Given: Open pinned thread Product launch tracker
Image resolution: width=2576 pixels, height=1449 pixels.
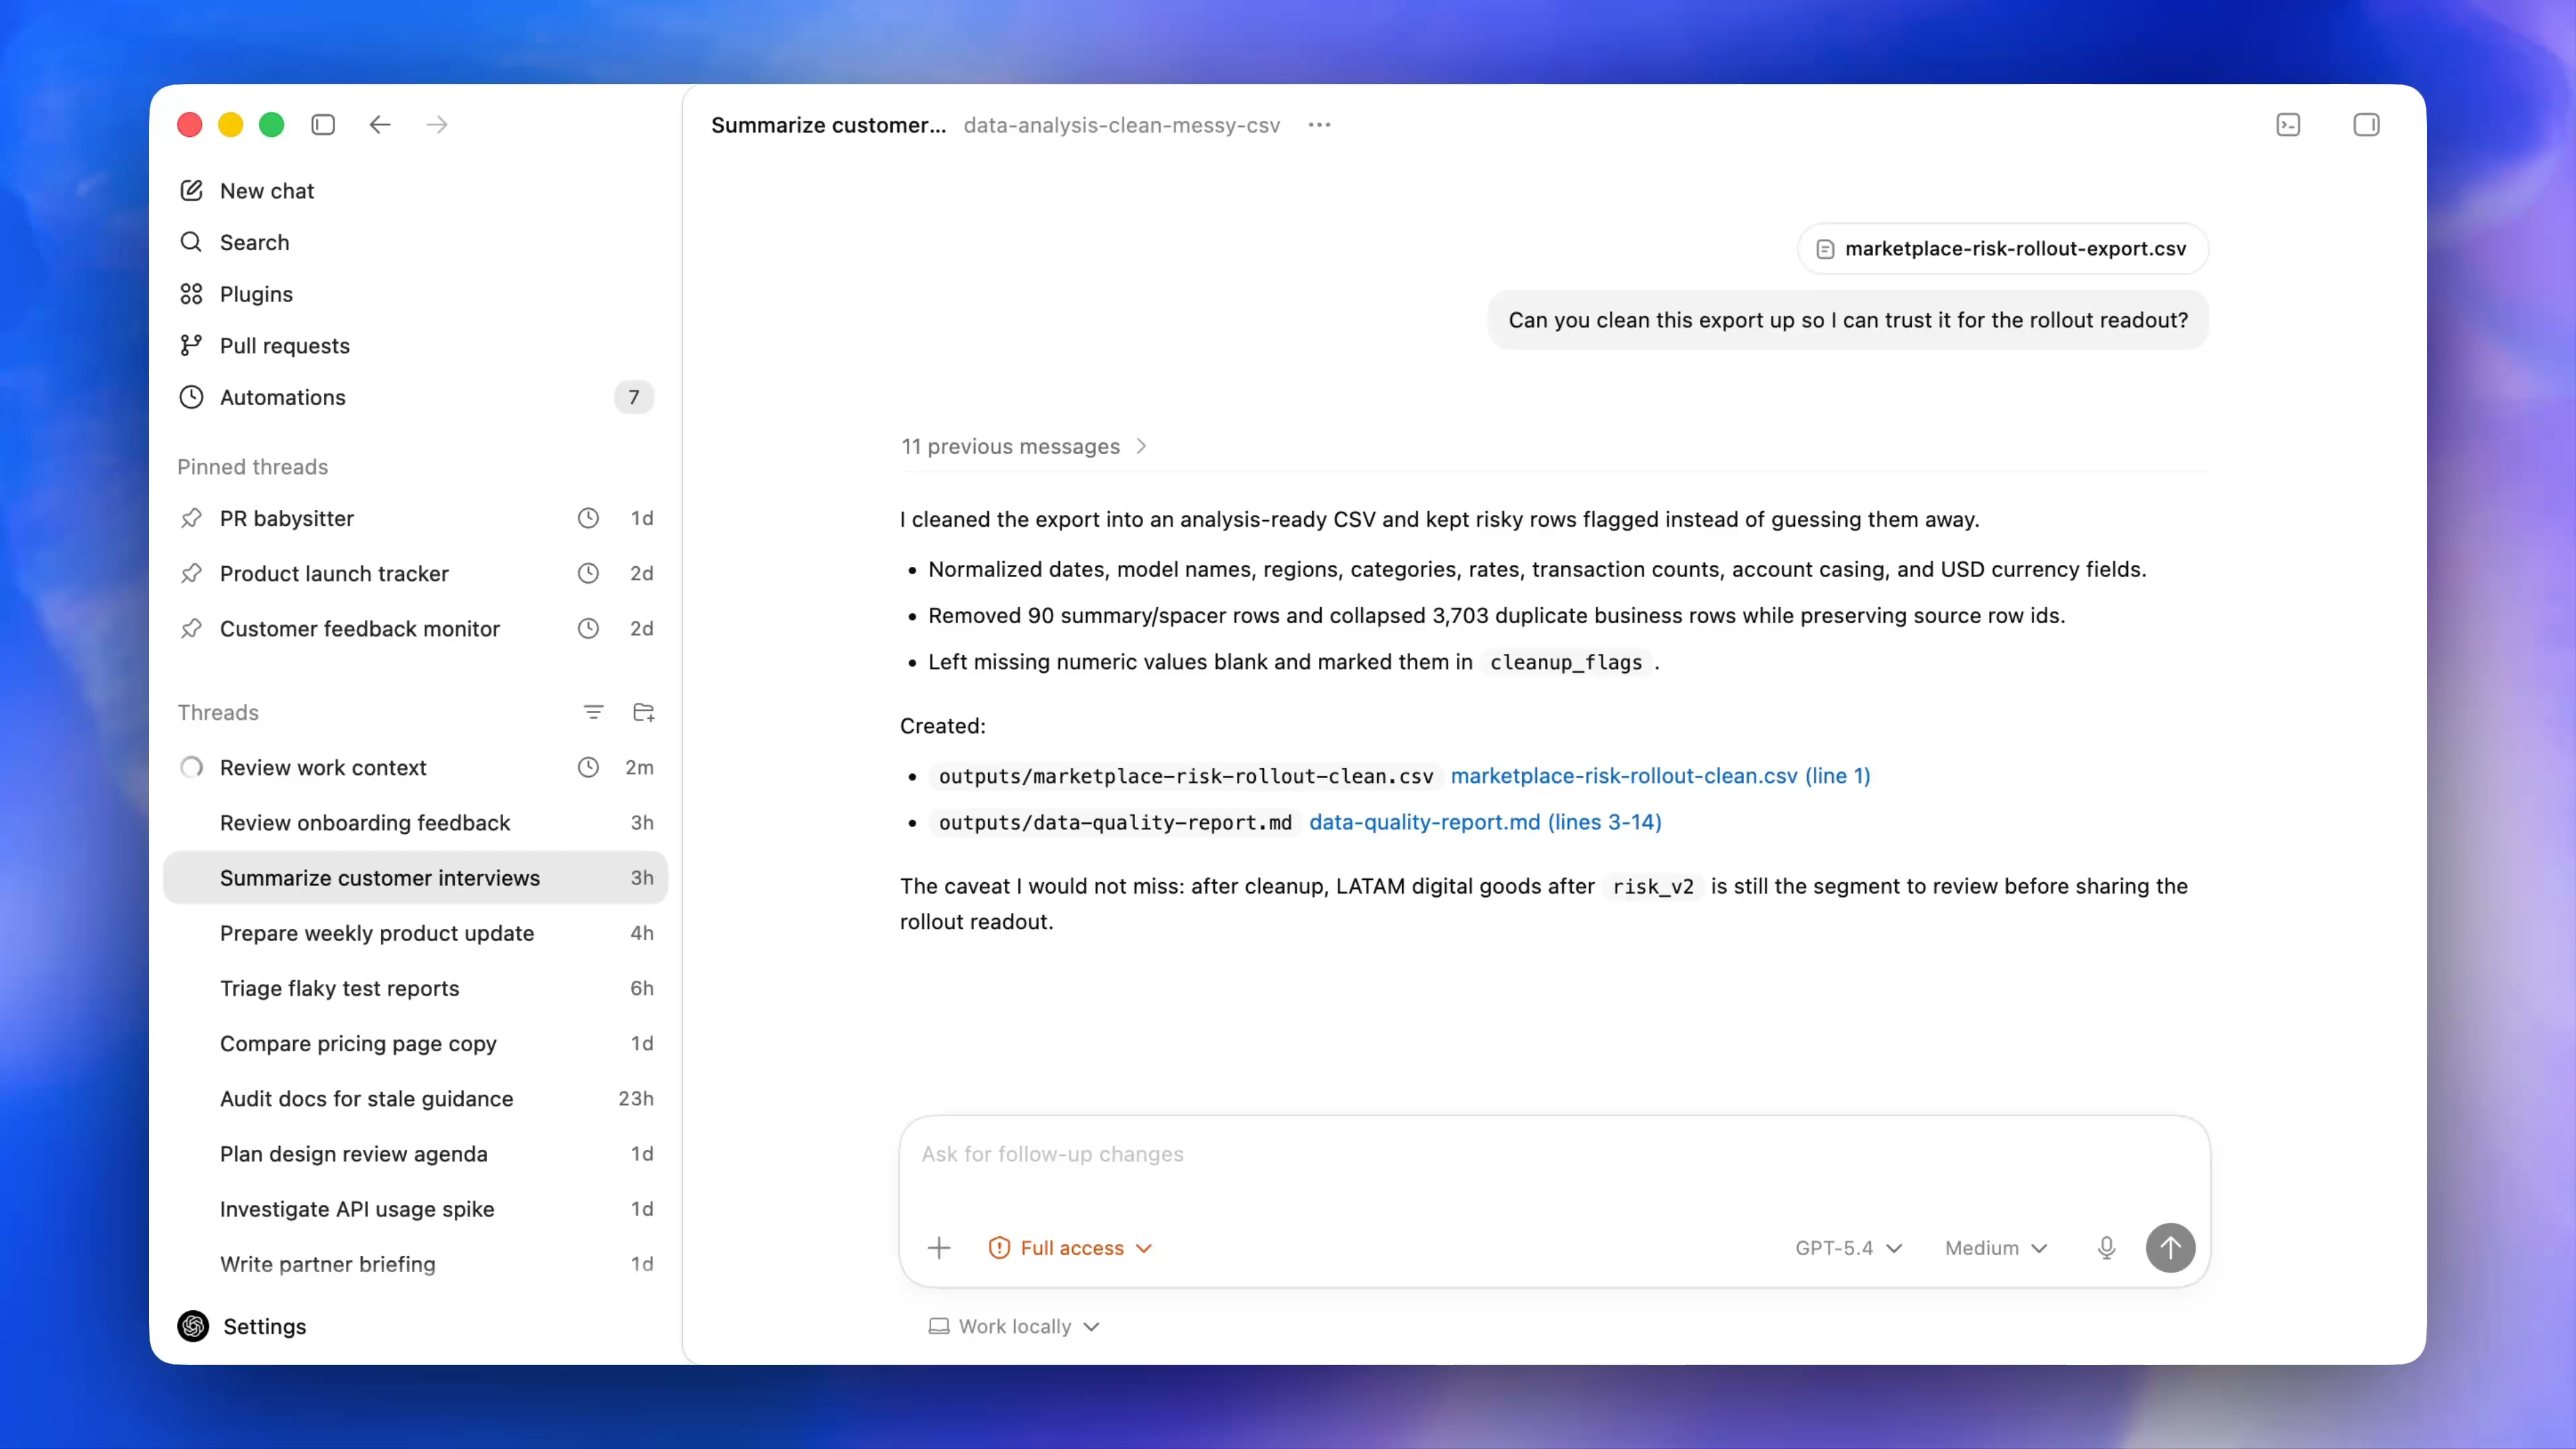Looking at the screenshot, I should coord(415,573).
